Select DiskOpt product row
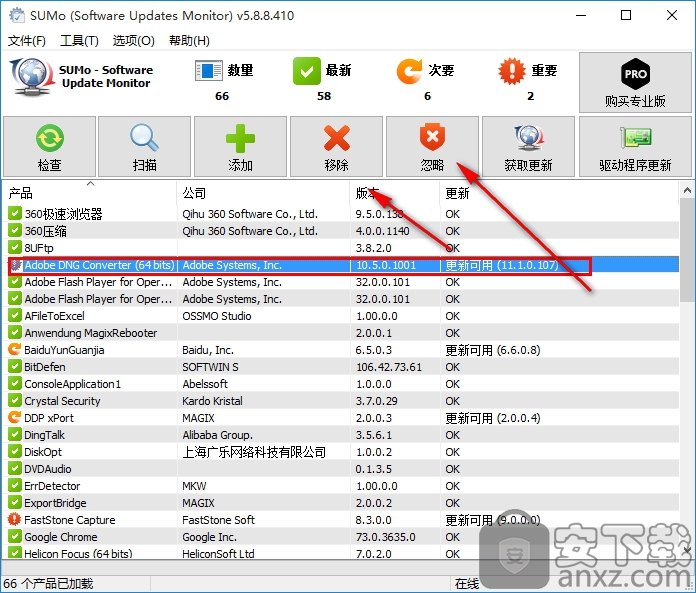The height and width of the screenshot is (593, 696). (342, 452)
